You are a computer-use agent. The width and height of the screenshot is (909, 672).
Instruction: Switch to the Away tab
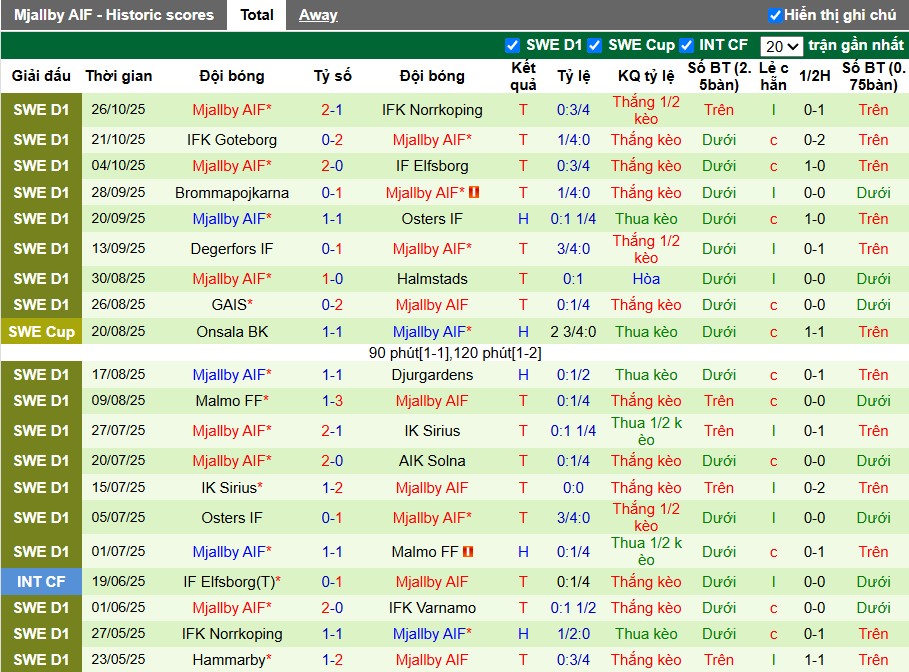(318, 15)
